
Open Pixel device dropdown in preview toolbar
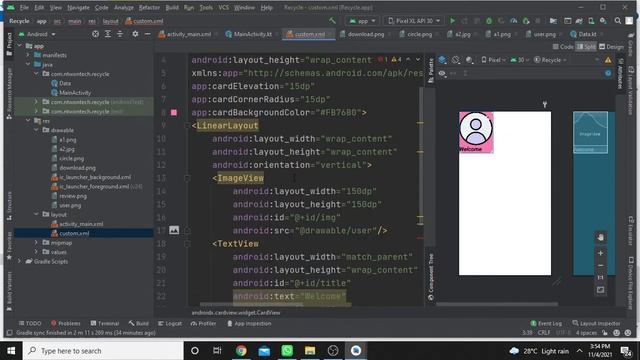tap(493, 60)
